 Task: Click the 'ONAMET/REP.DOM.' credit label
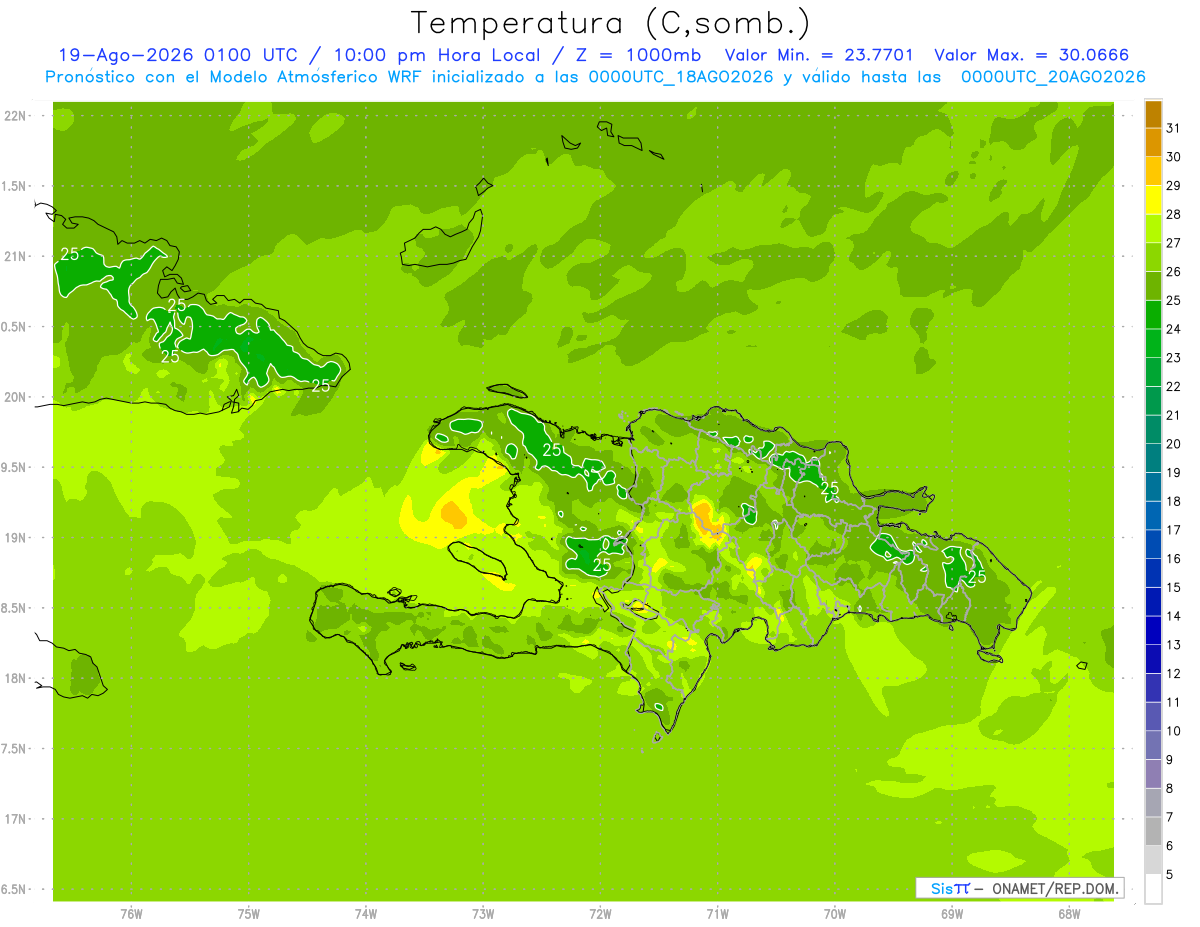point(1055,888)
